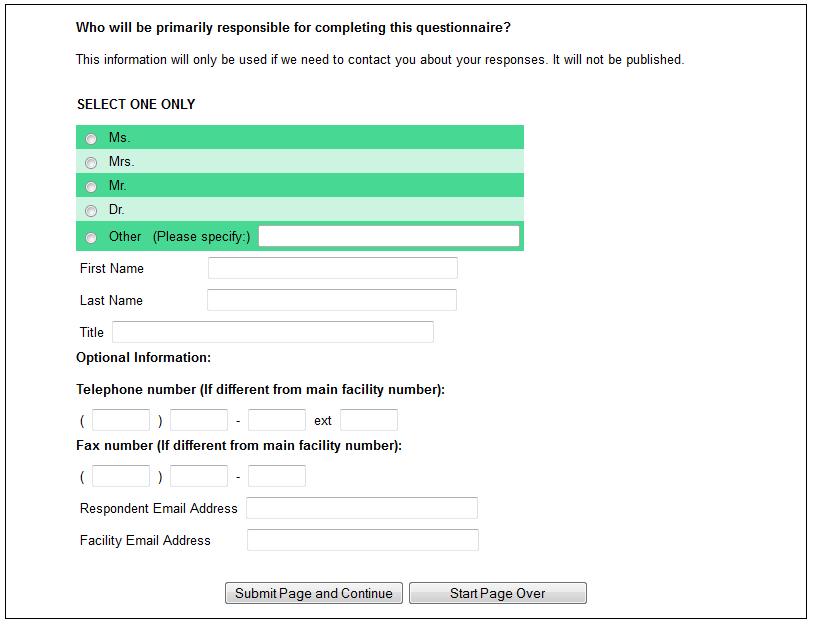Focus the telephone prefix field
This screenshot has width=815, height=626.
[x=199, y=420]
